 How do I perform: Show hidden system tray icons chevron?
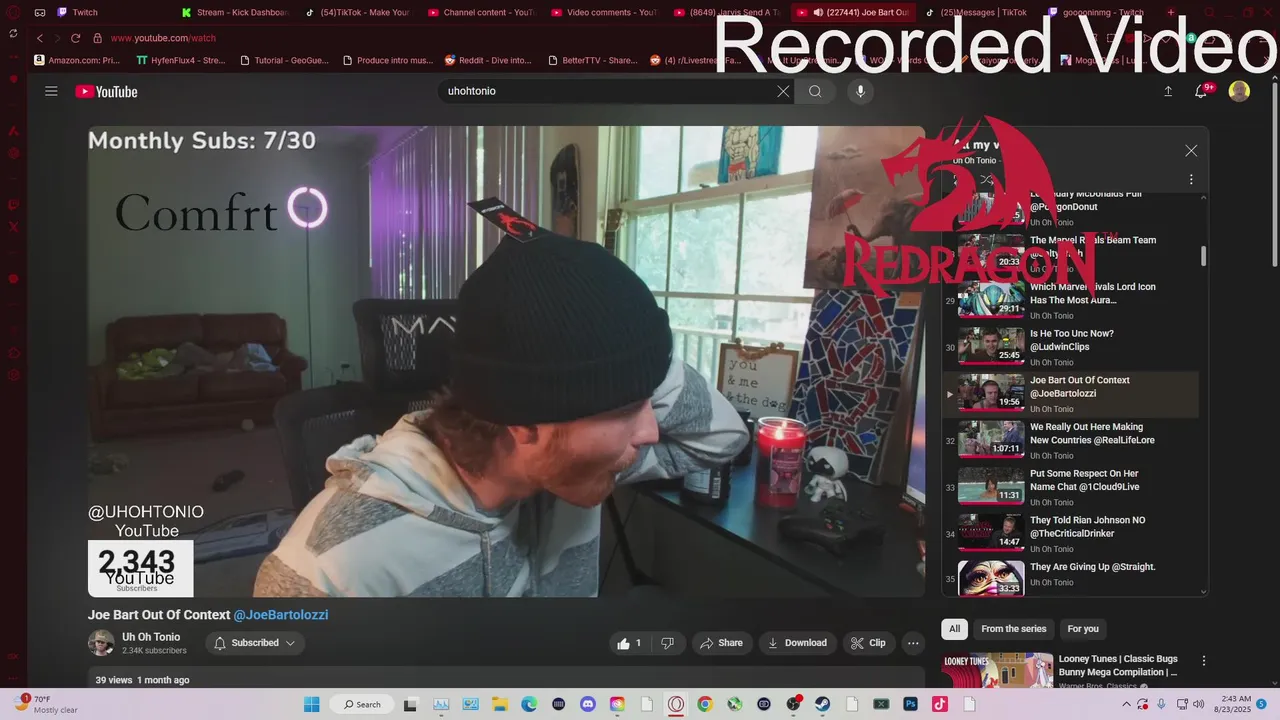tap(1129, 704)
